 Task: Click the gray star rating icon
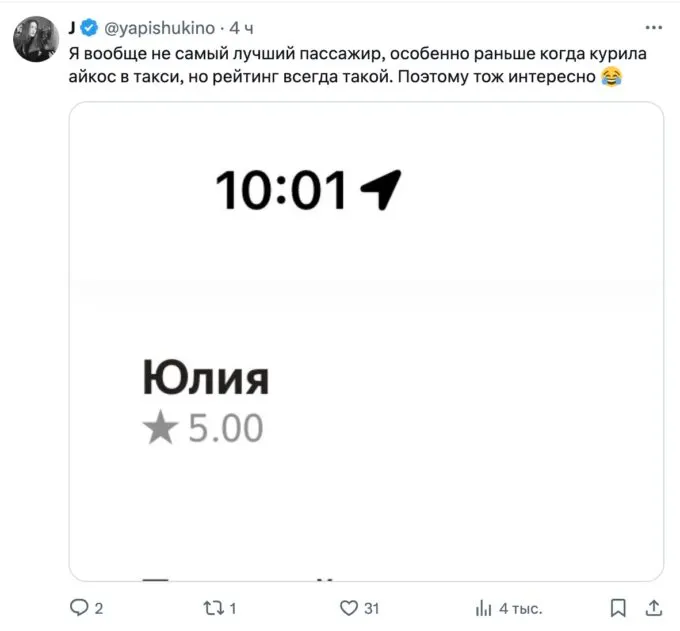tap(158, 428)
